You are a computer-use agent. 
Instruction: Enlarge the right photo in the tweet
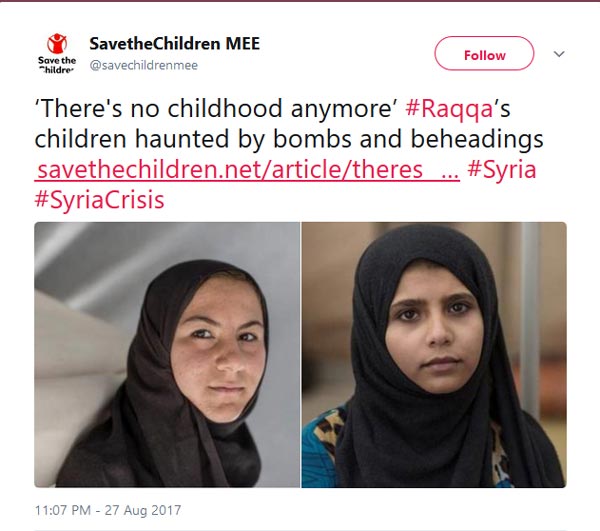click(434, 354)
